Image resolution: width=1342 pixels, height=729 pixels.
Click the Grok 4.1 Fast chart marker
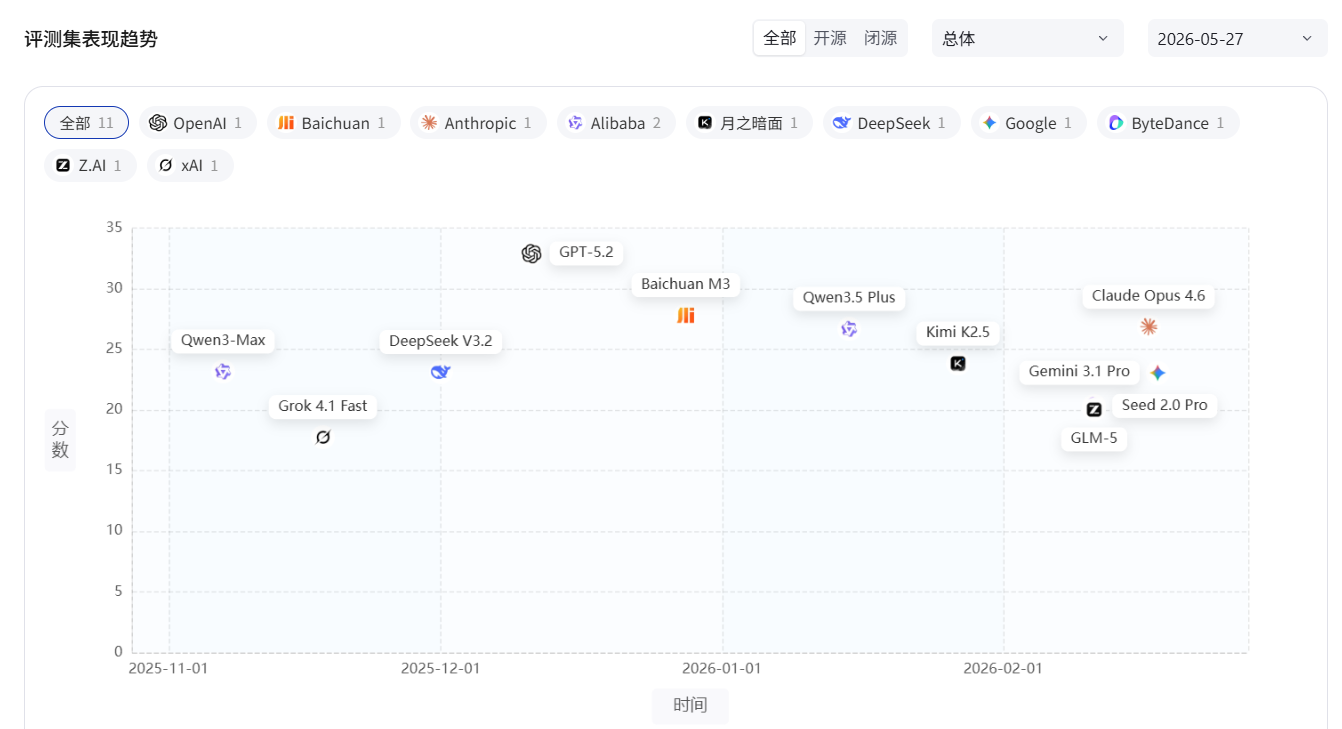pyautogui.click(x=323, y=437)
